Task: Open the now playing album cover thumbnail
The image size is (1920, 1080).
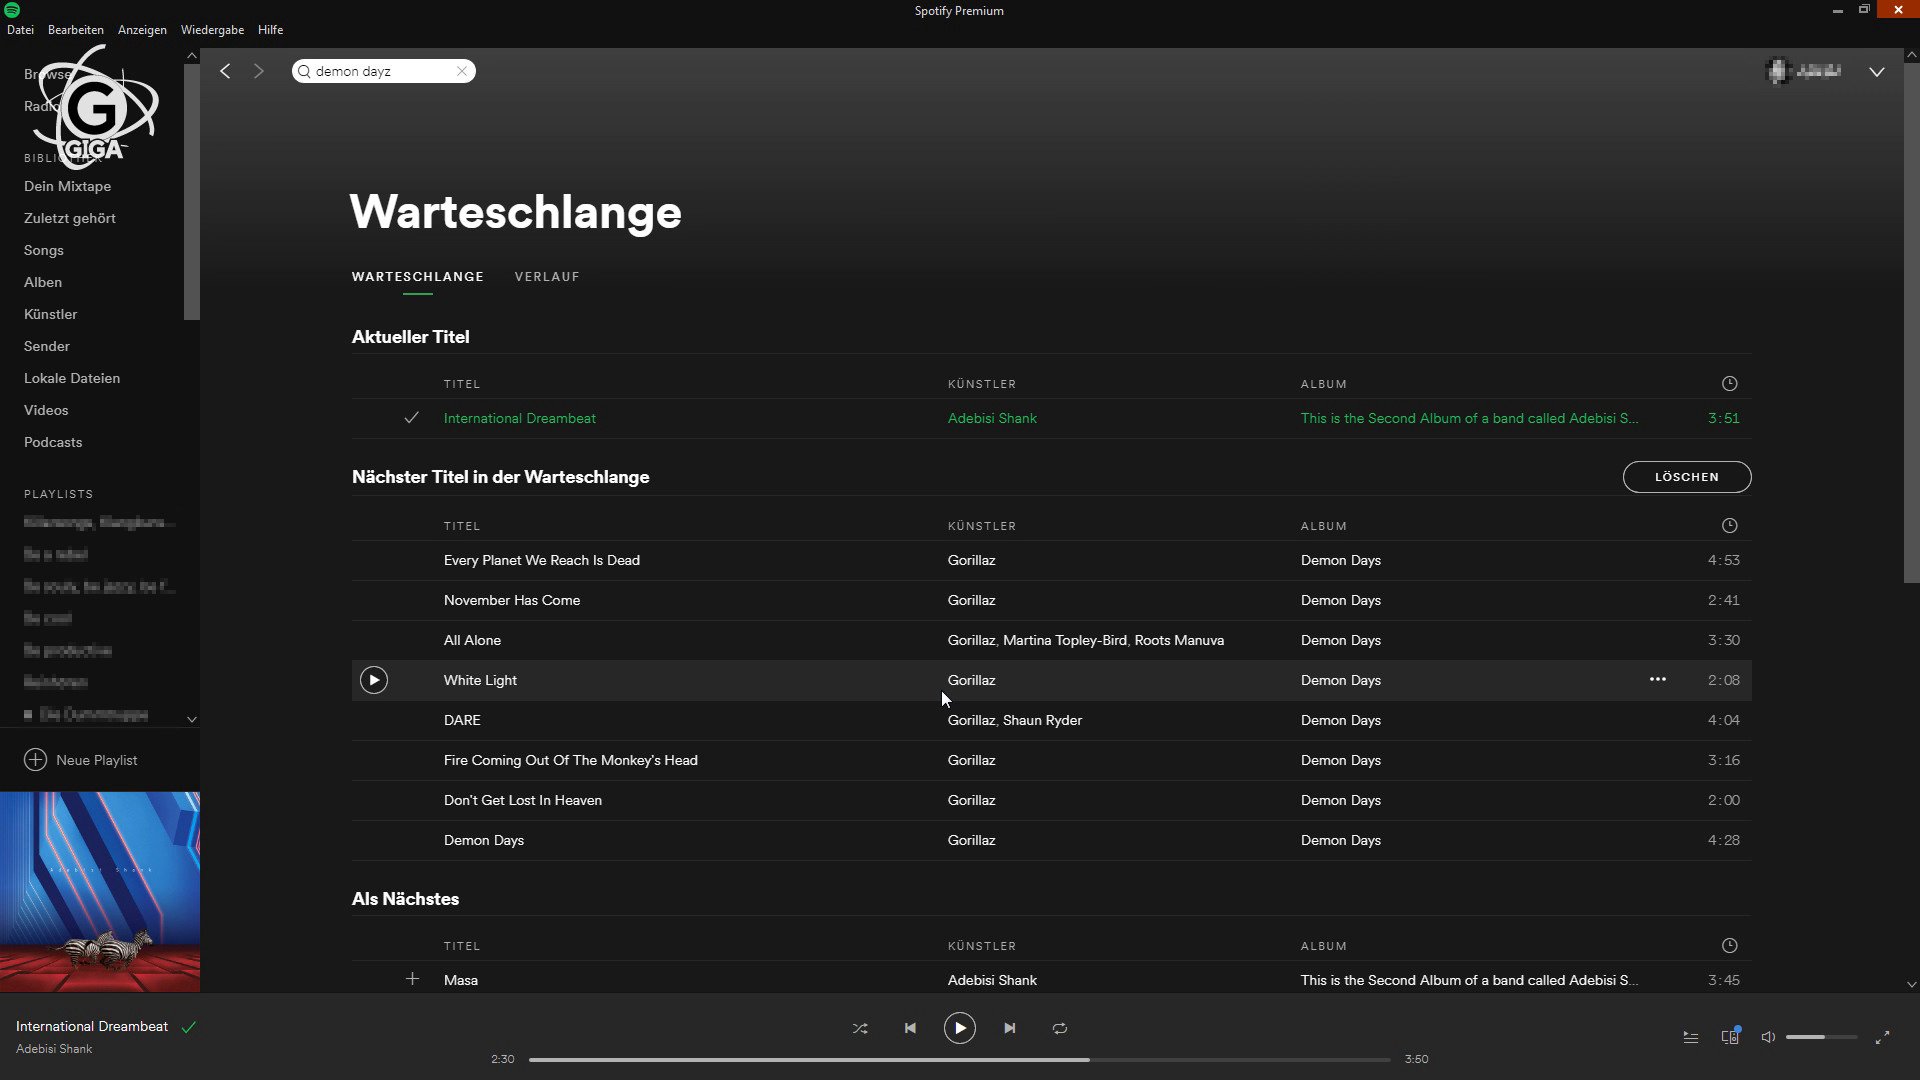Action: (100, 892)
